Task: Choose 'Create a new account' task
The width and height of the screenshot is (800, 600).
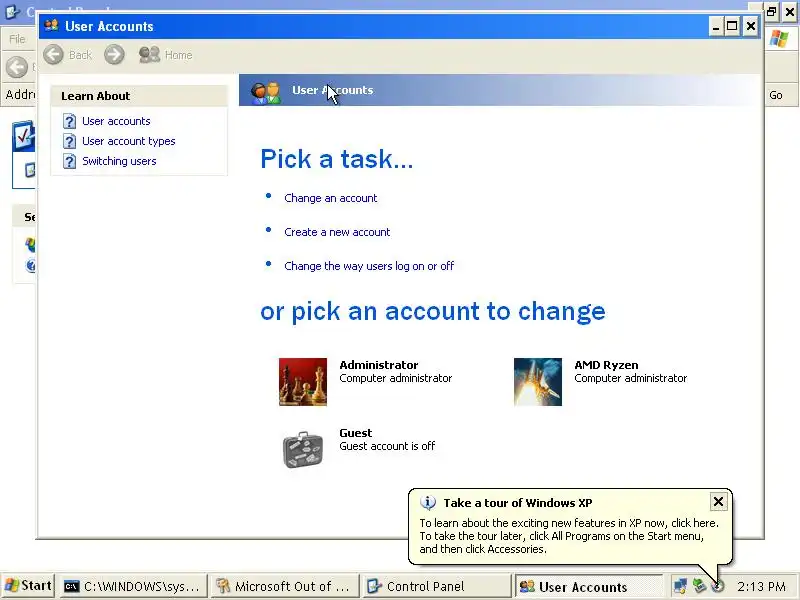Action: (x=337, y=232)
